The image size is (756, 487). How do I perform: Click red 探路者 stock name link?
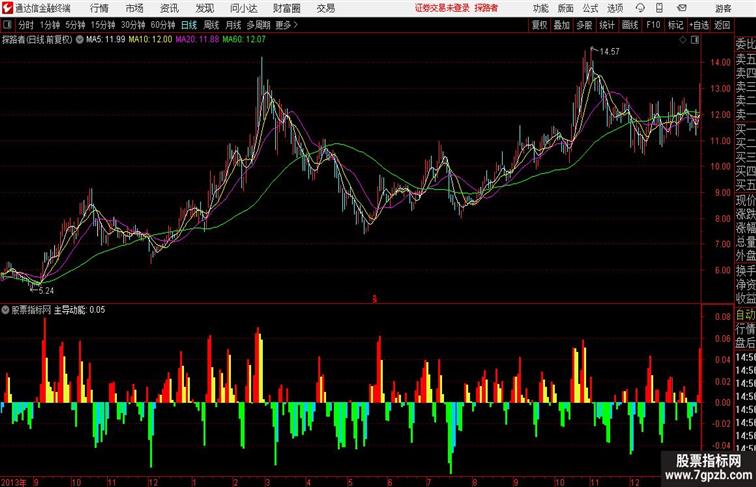pyautogui.click(x=486, y=8)
